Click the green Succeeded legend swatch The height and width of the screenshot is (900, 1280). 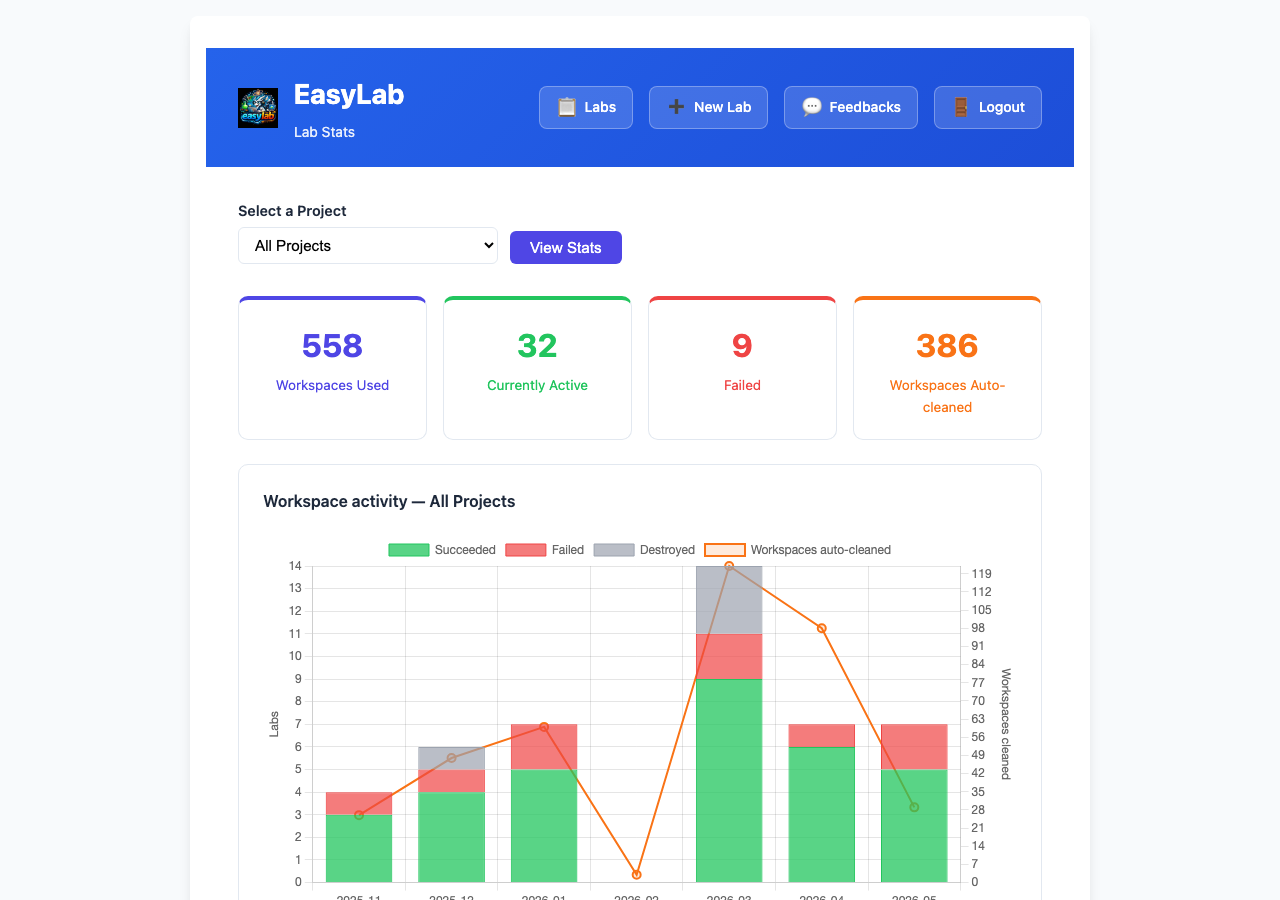tap(409, 550)
